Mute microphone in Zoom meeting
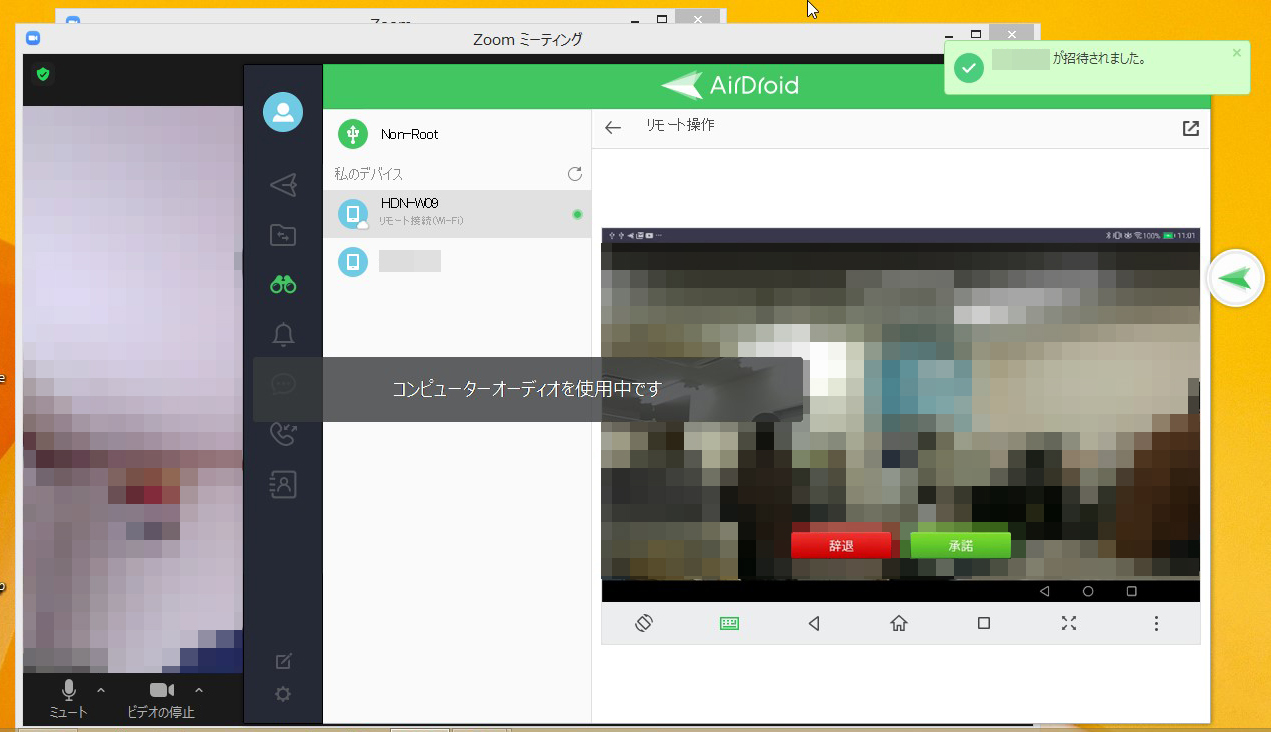 pos(69,700)
